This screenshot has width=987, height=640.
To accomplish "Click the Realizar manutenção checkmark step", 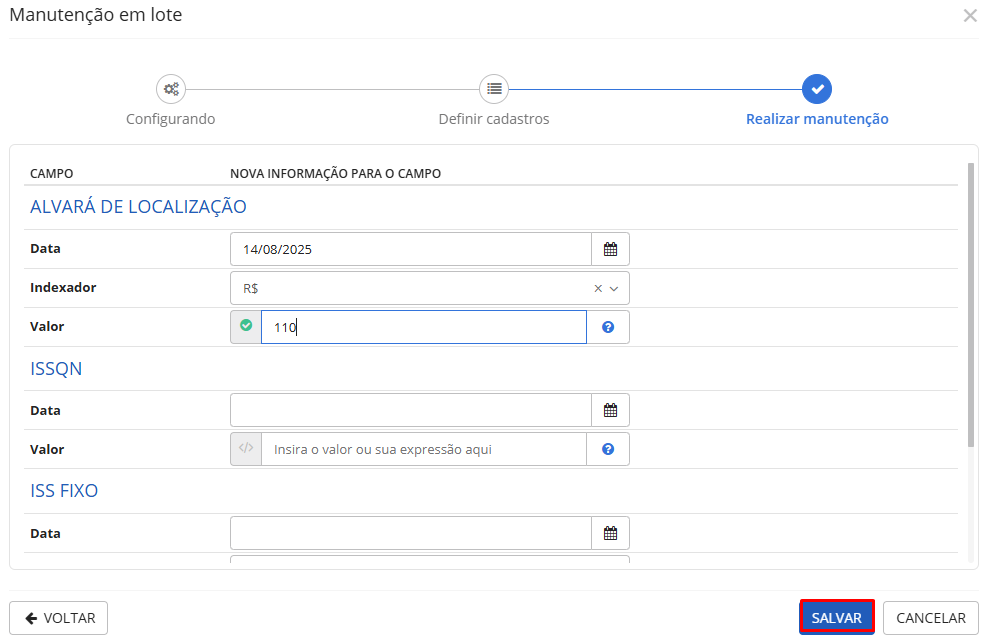I will coord(817,89).
